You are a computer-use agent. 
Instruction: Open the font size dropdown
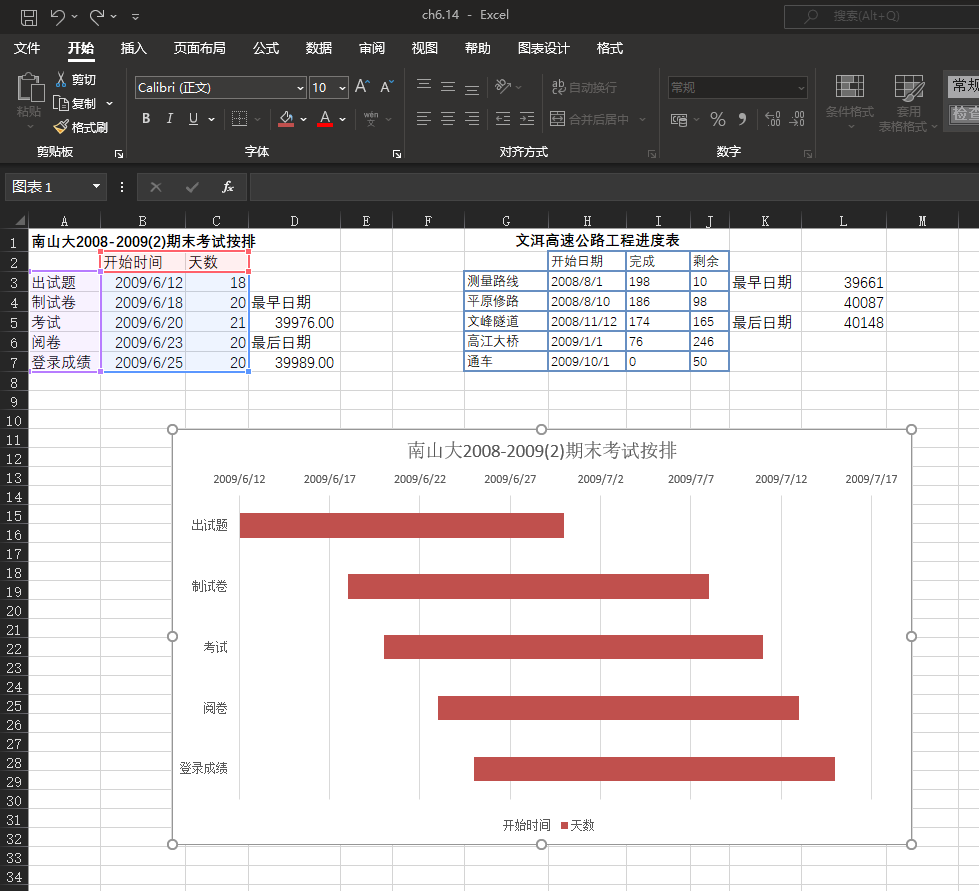coord(342,88)
